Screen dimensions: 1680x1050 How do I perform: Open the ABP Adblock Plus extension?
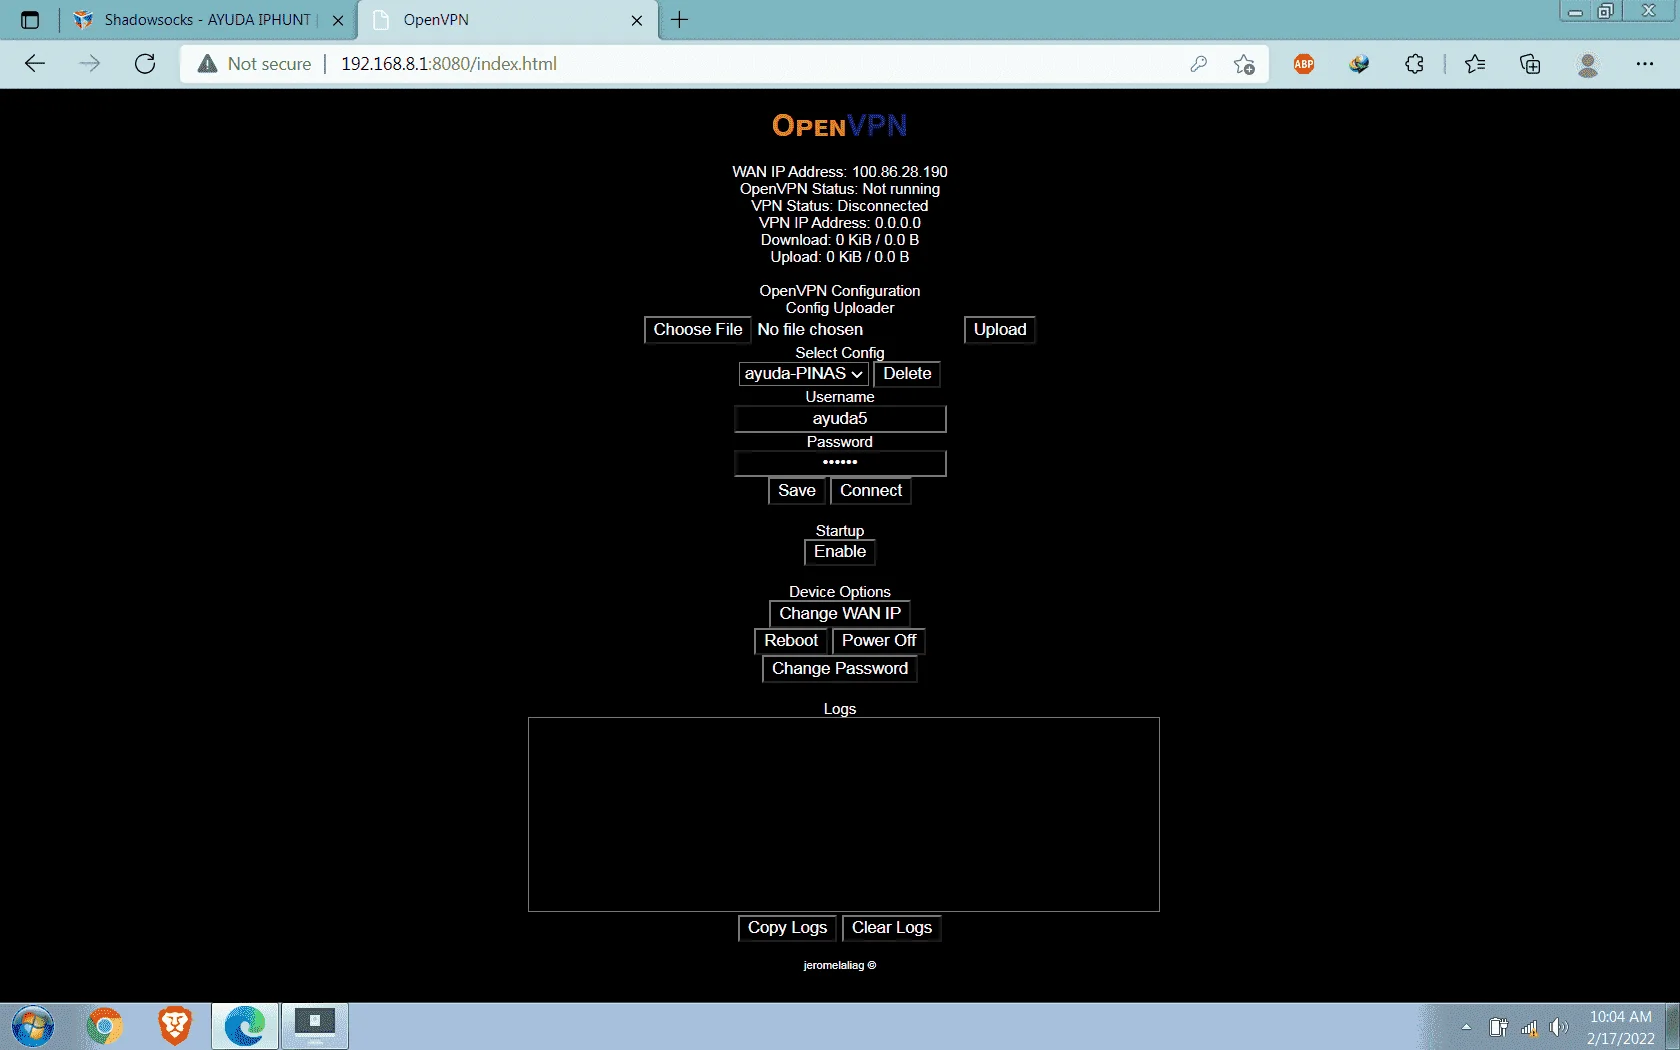coord(1304,64)
